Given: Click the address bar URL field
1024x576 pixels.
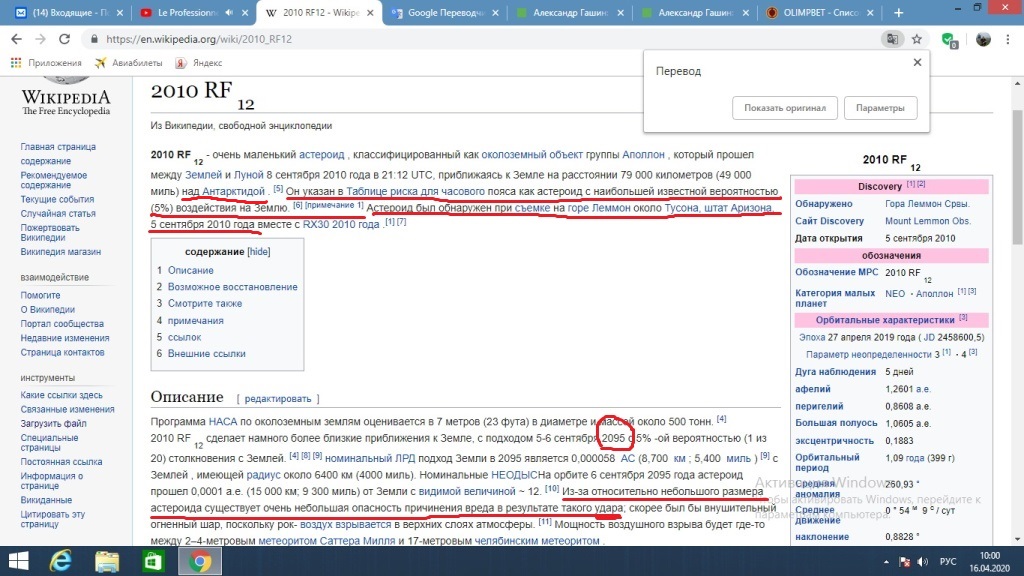Looking at the screenshot, I should tap(483, 39).
